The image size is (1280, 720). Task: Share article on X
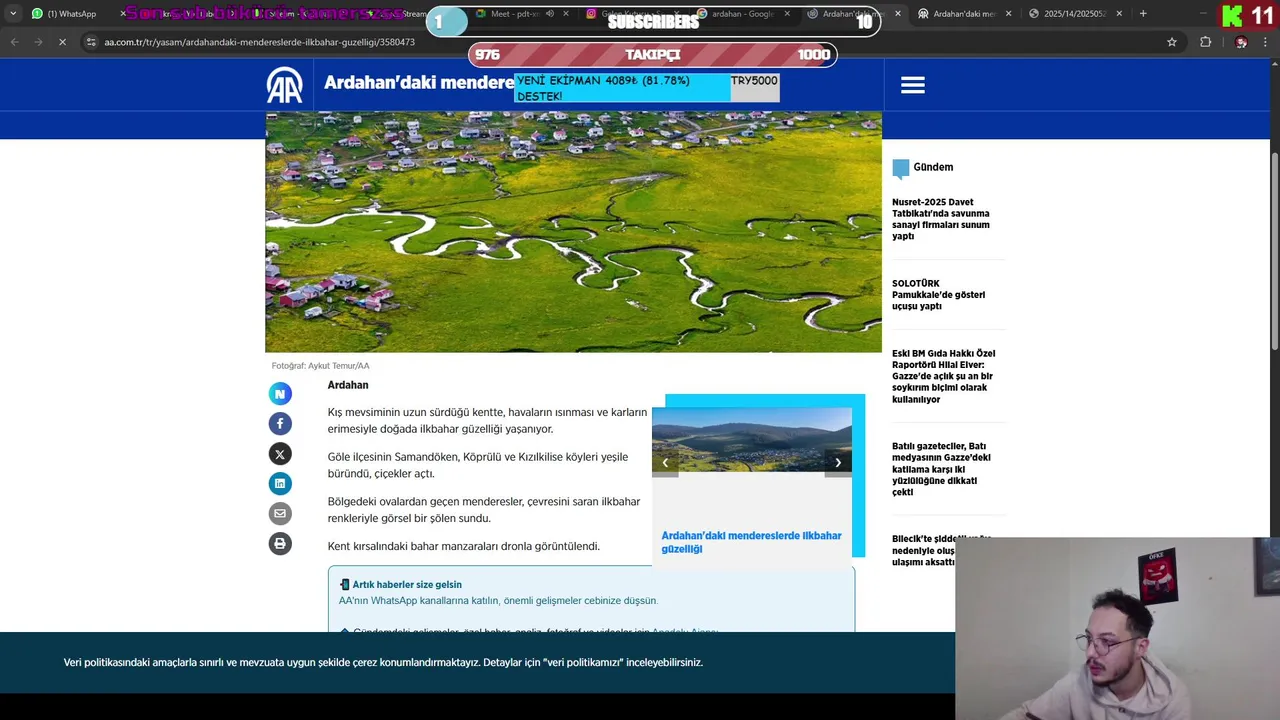(280, 454)
